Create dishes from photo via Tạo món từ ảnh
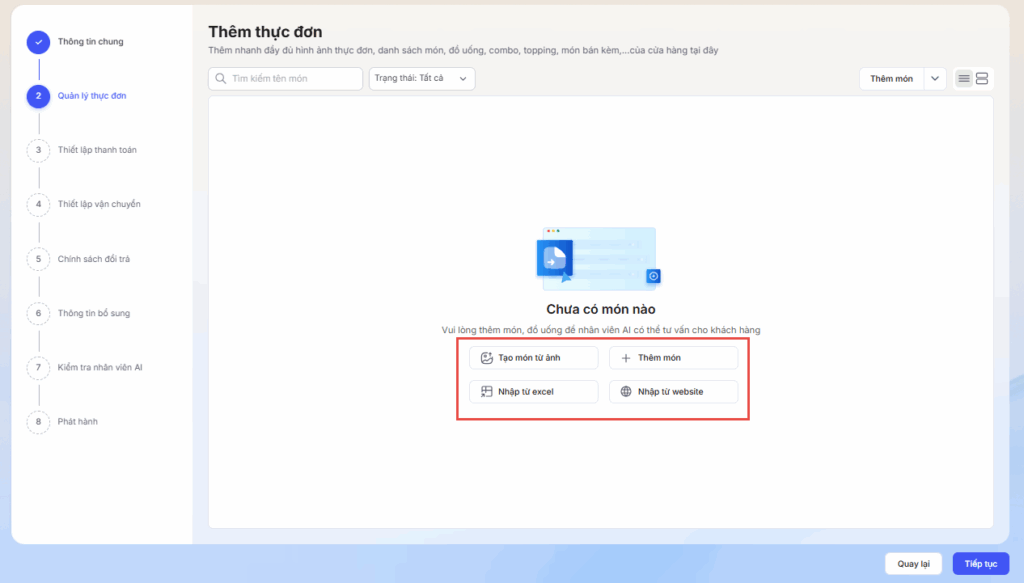 tap(533, 358)
